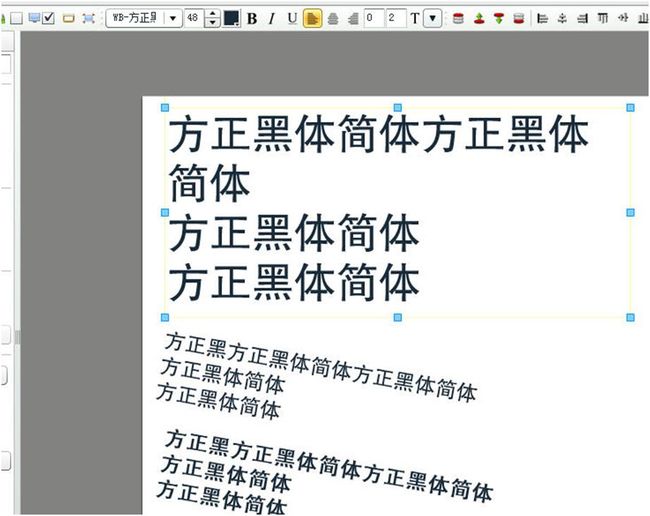Decrease font size with down arrow
650x516 pixels.
click(212, 23)
